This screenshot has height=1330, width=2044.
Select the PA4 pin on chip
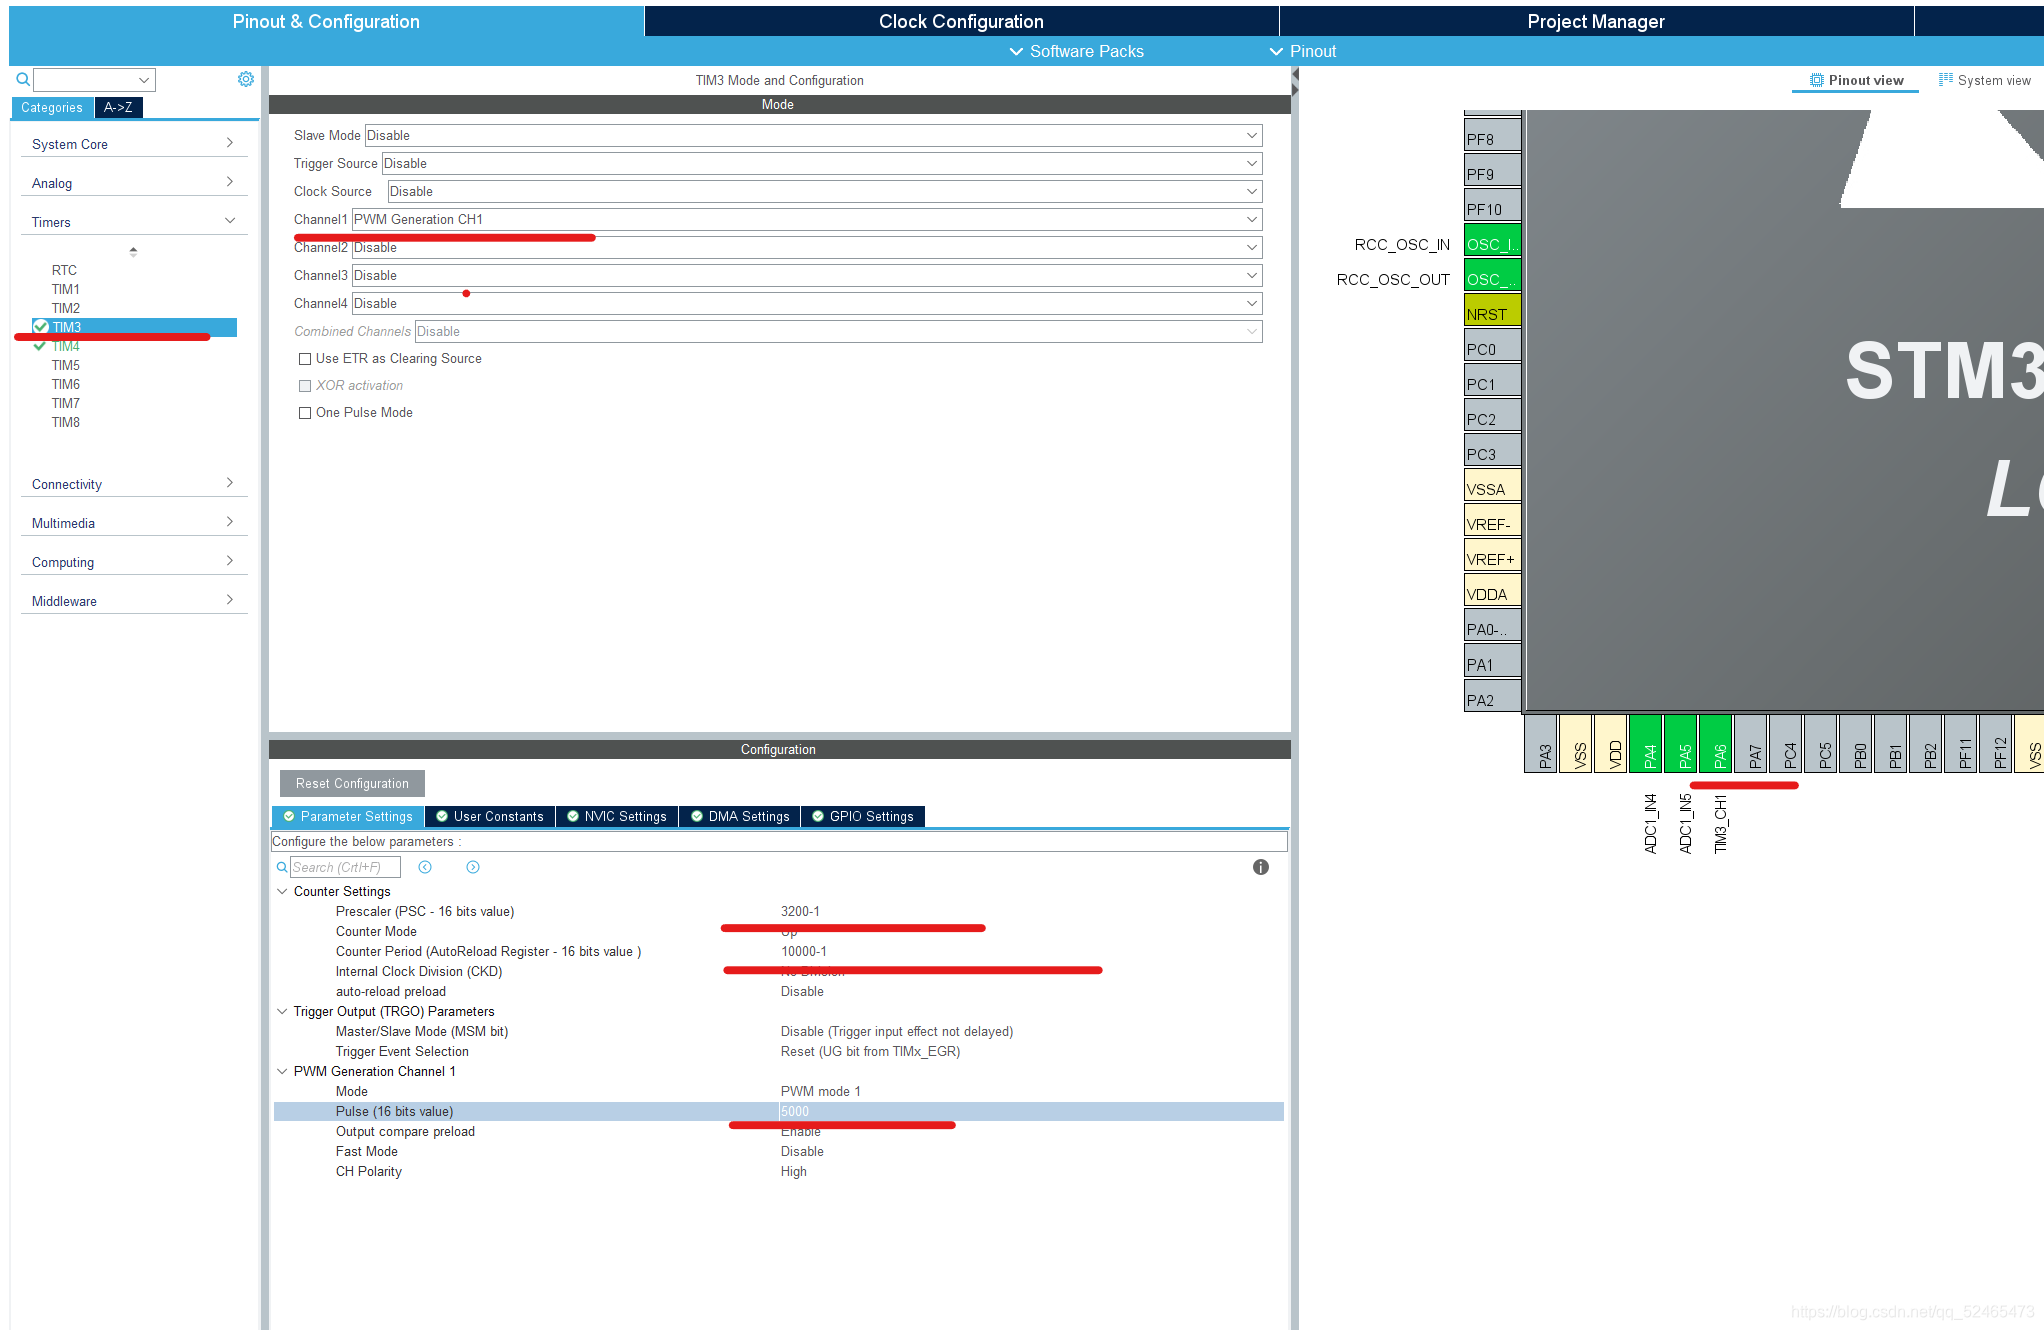coord(1646,743)
